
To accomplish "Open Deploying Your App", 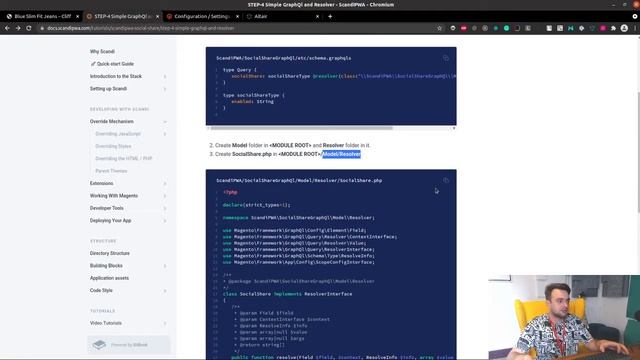I will [111, 220].
